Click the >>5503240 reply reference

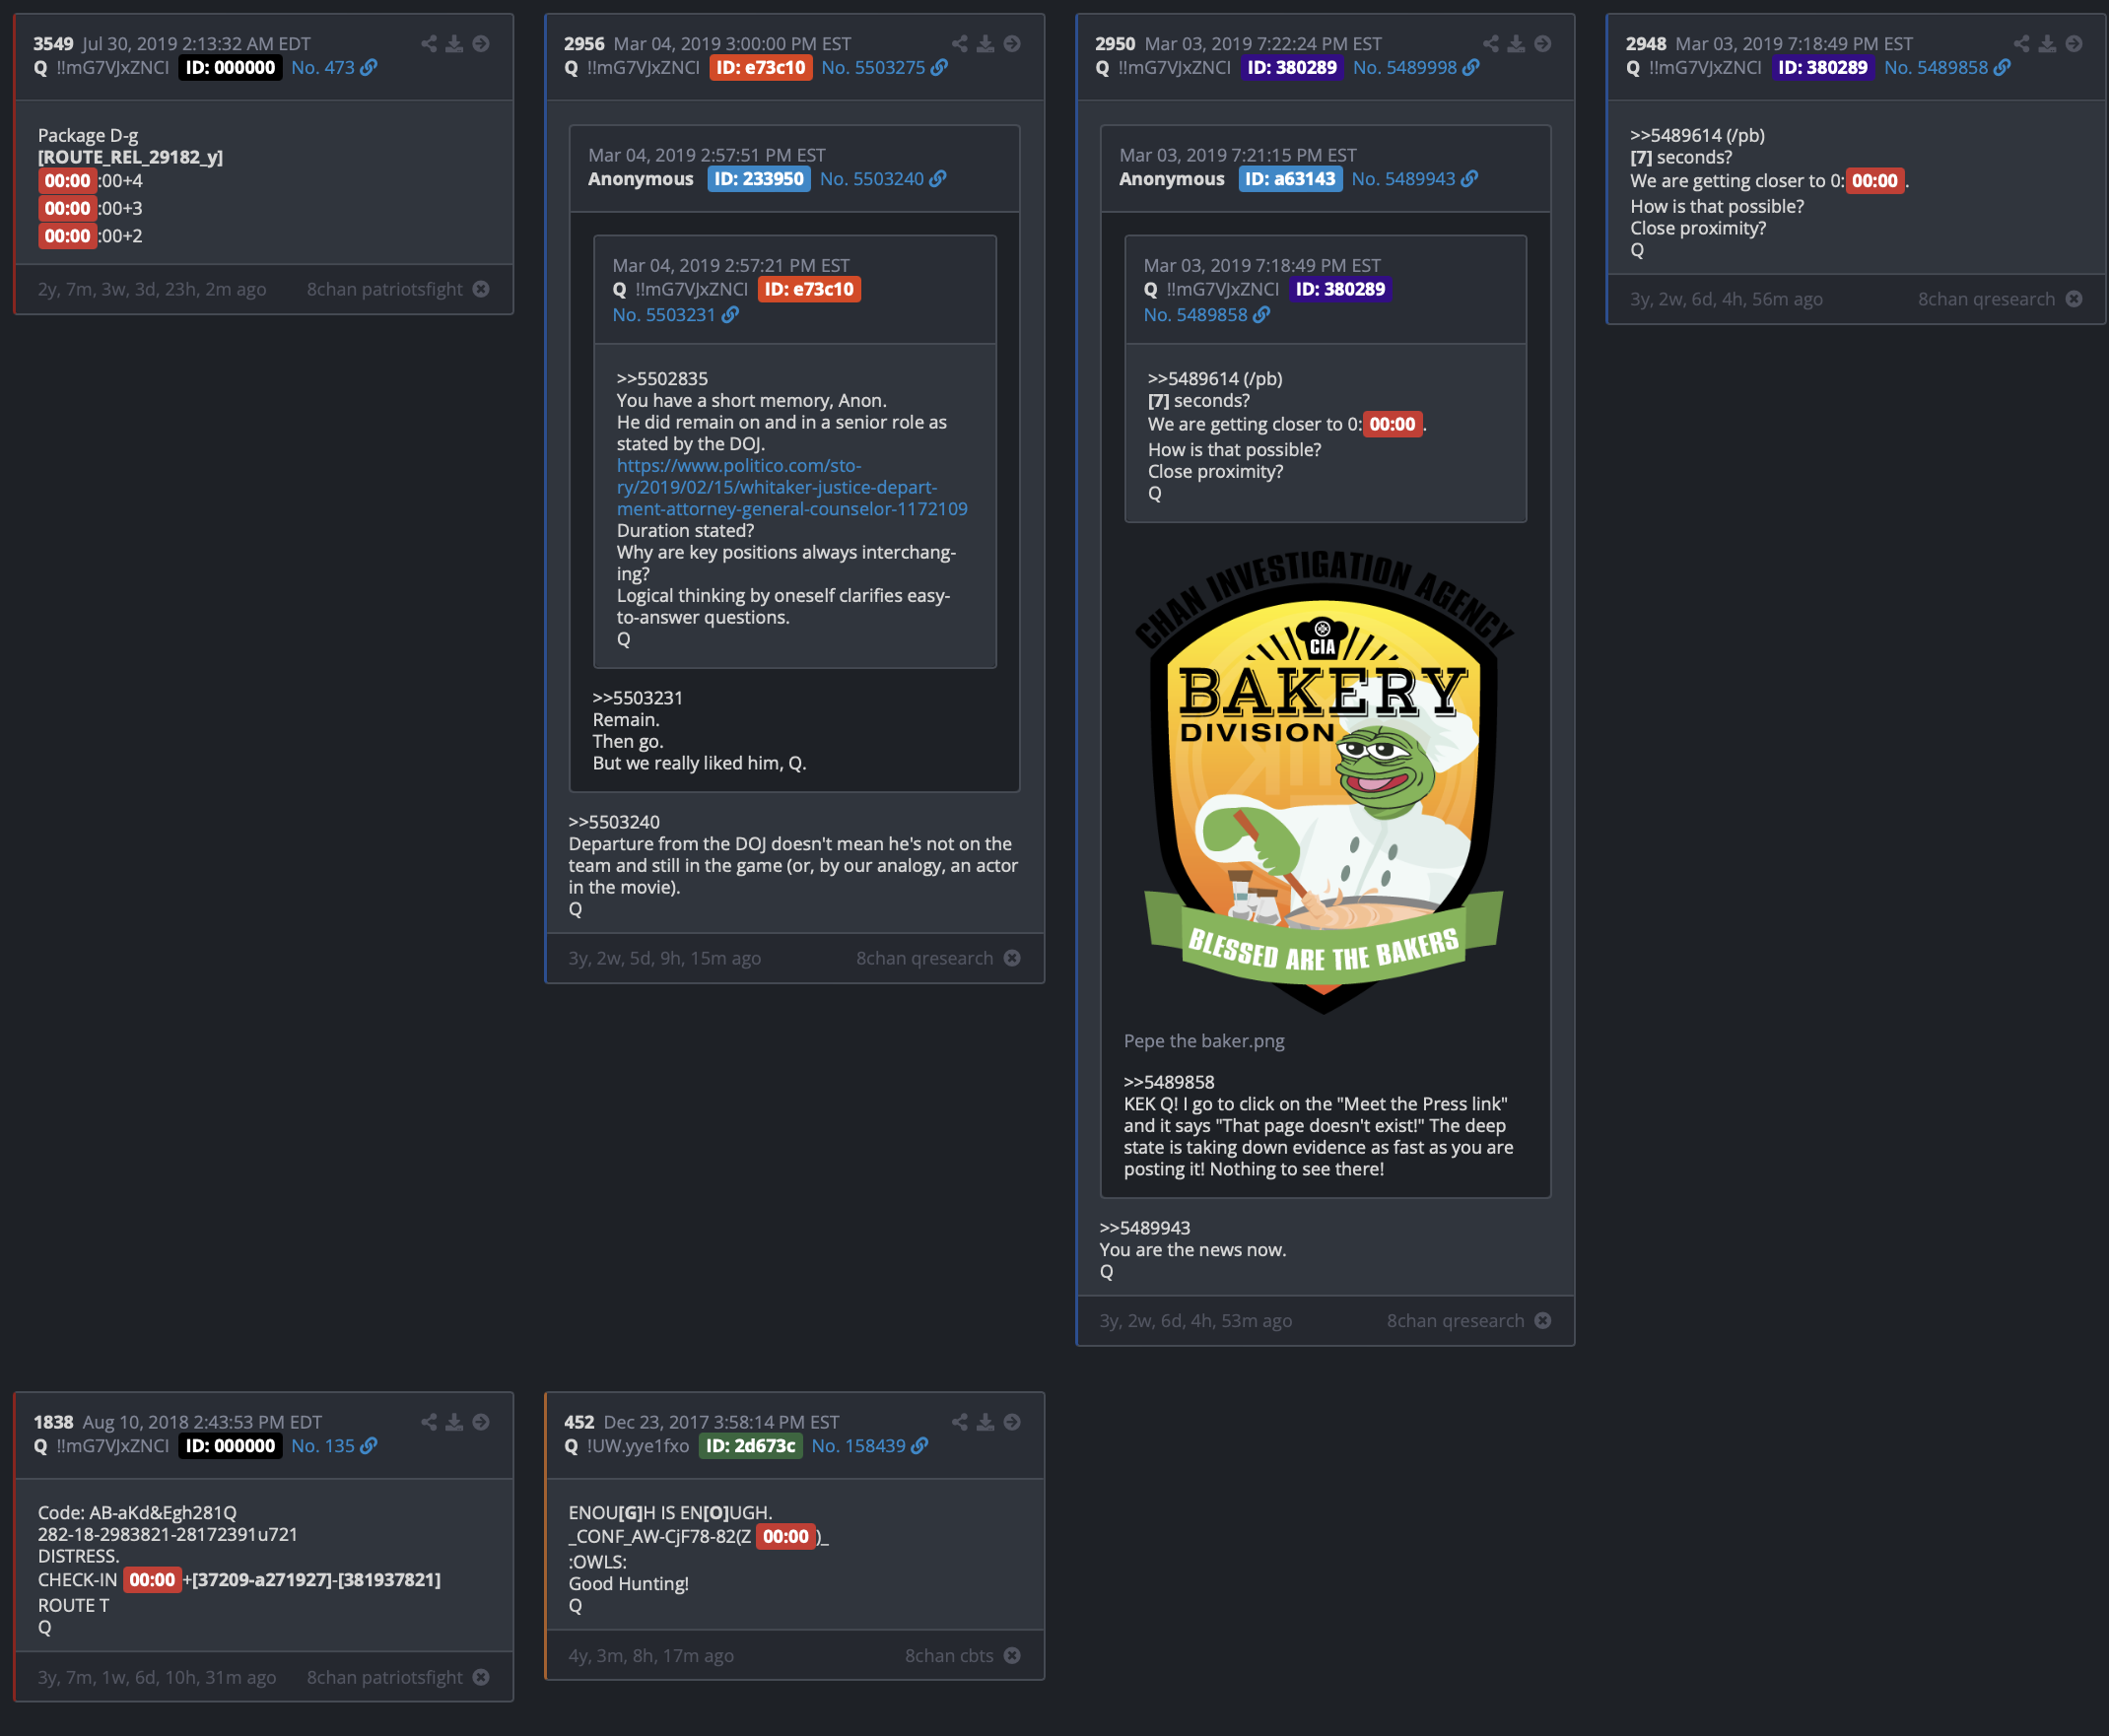(x=614, y=822)
